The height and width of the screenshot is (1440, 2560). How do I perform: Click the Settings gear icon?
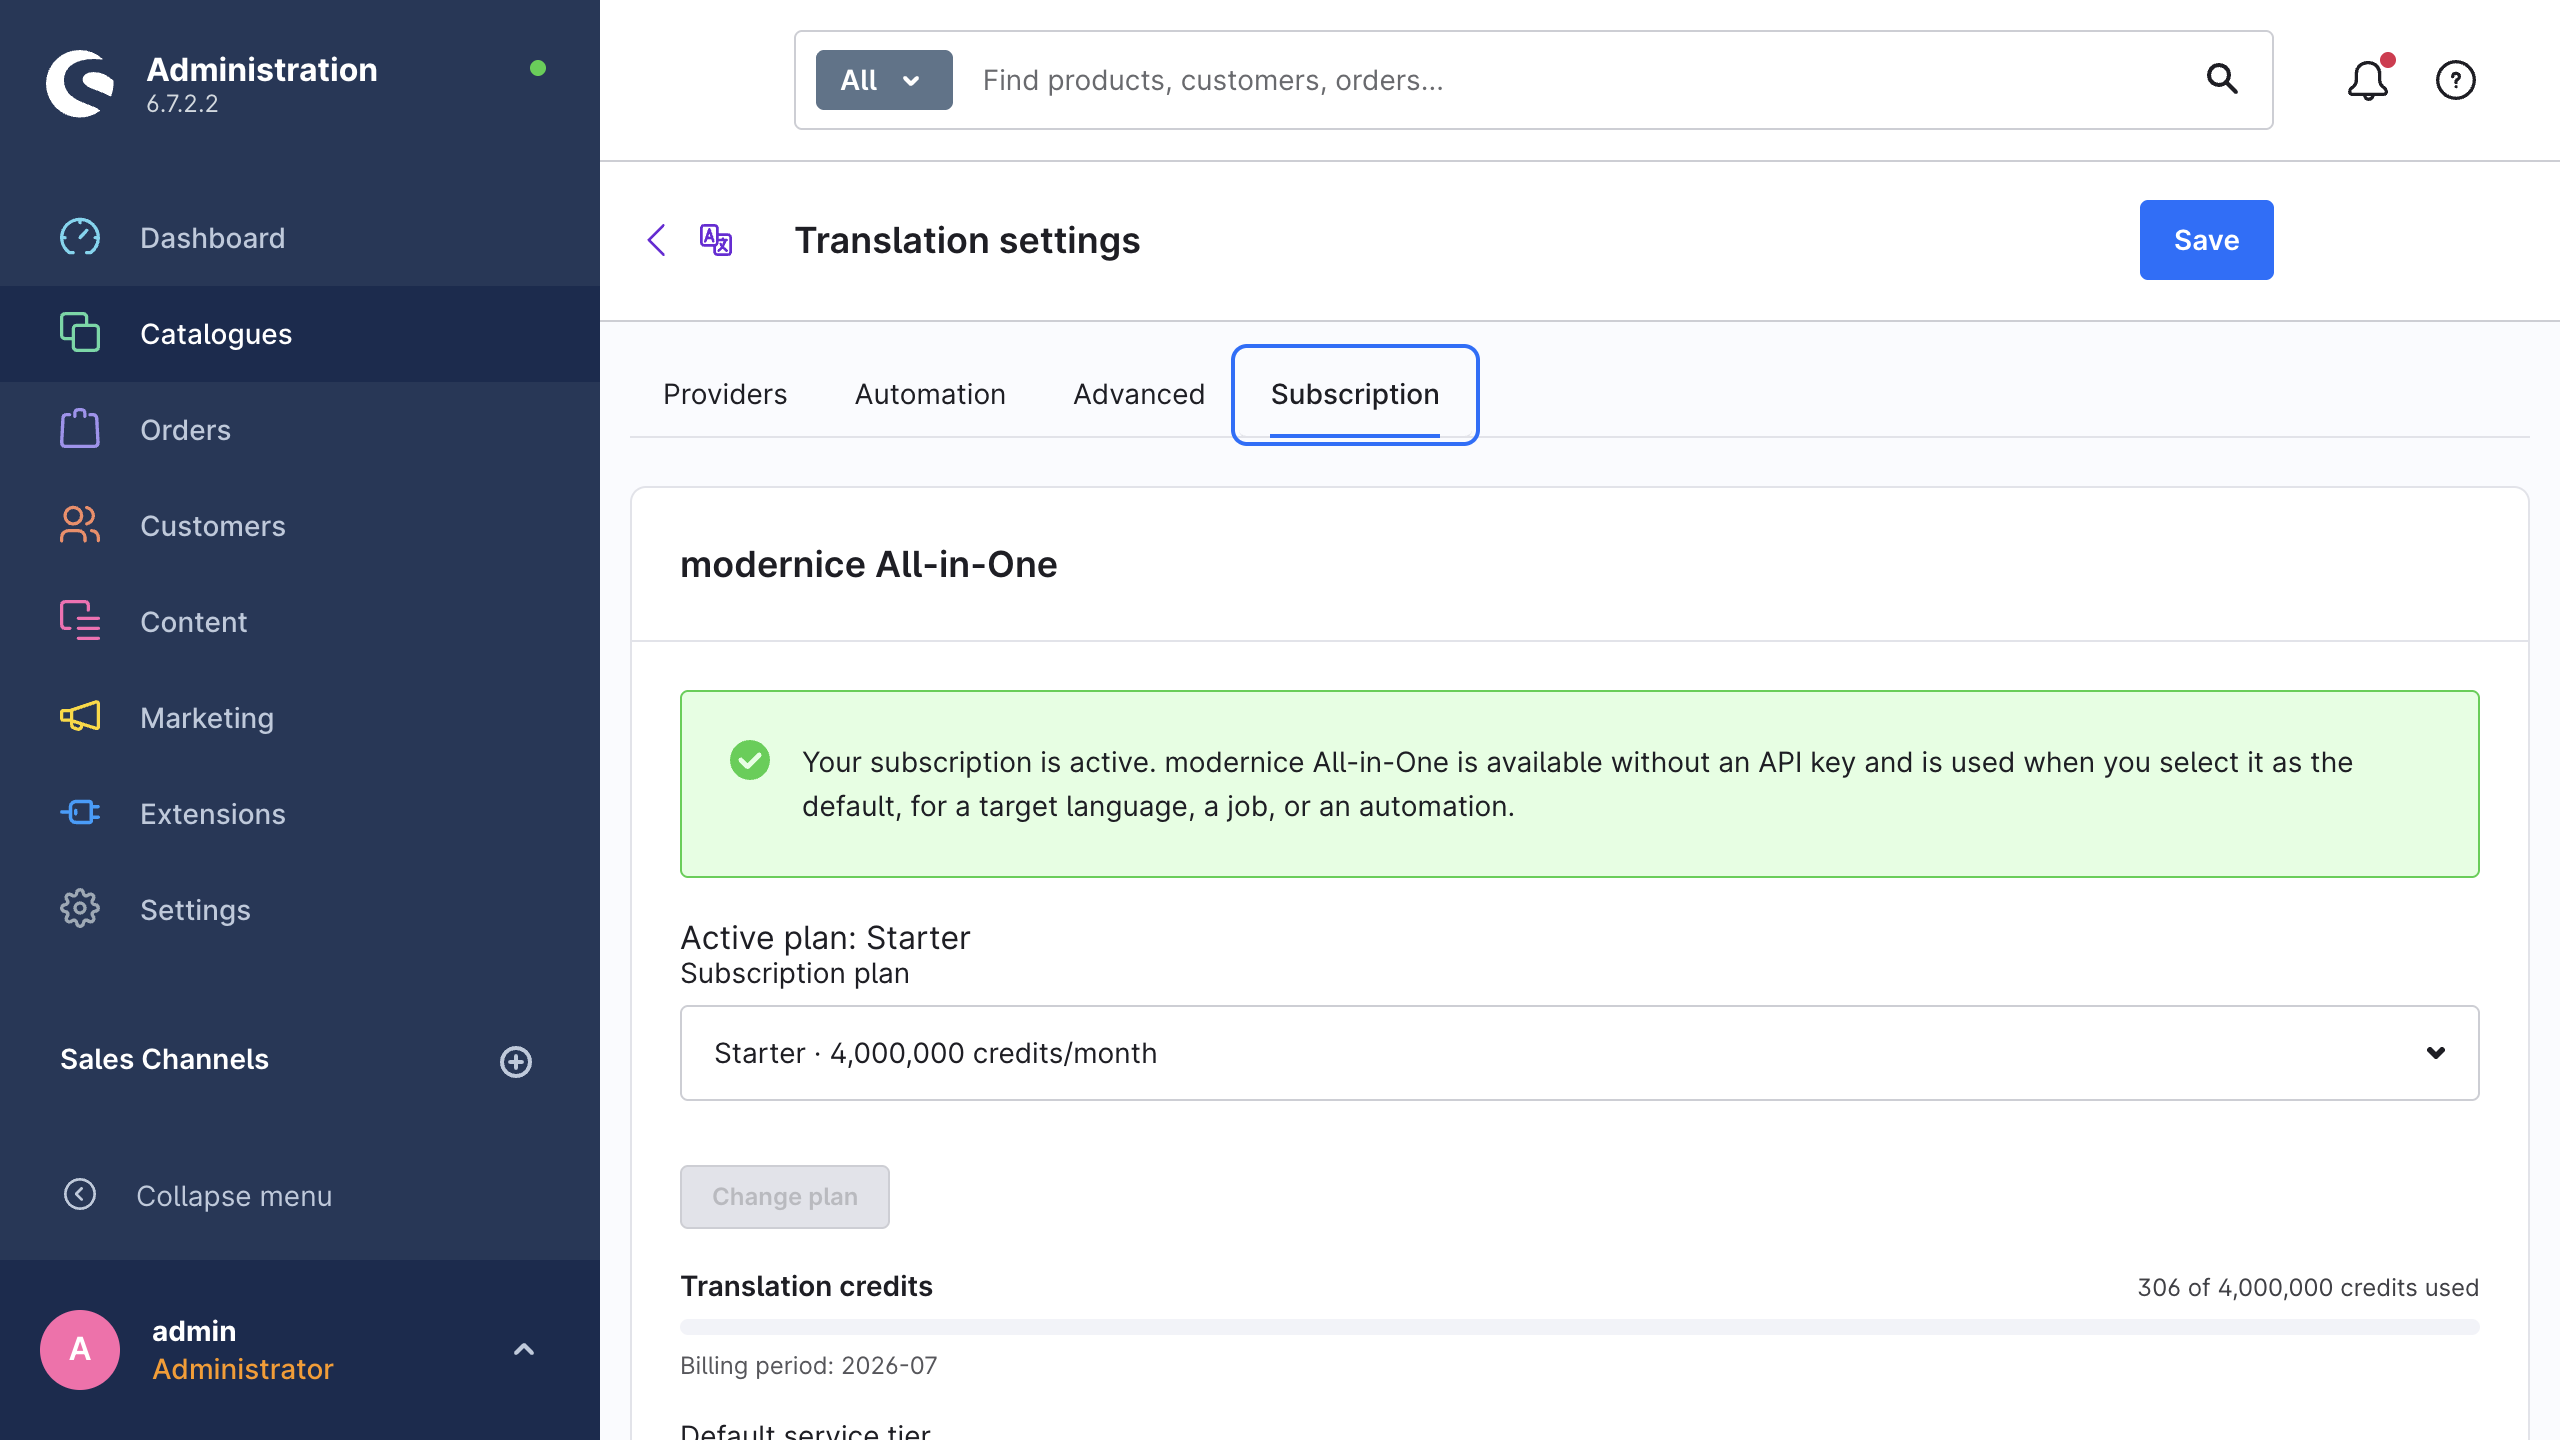pyautogui.click(x=80, y=909)
